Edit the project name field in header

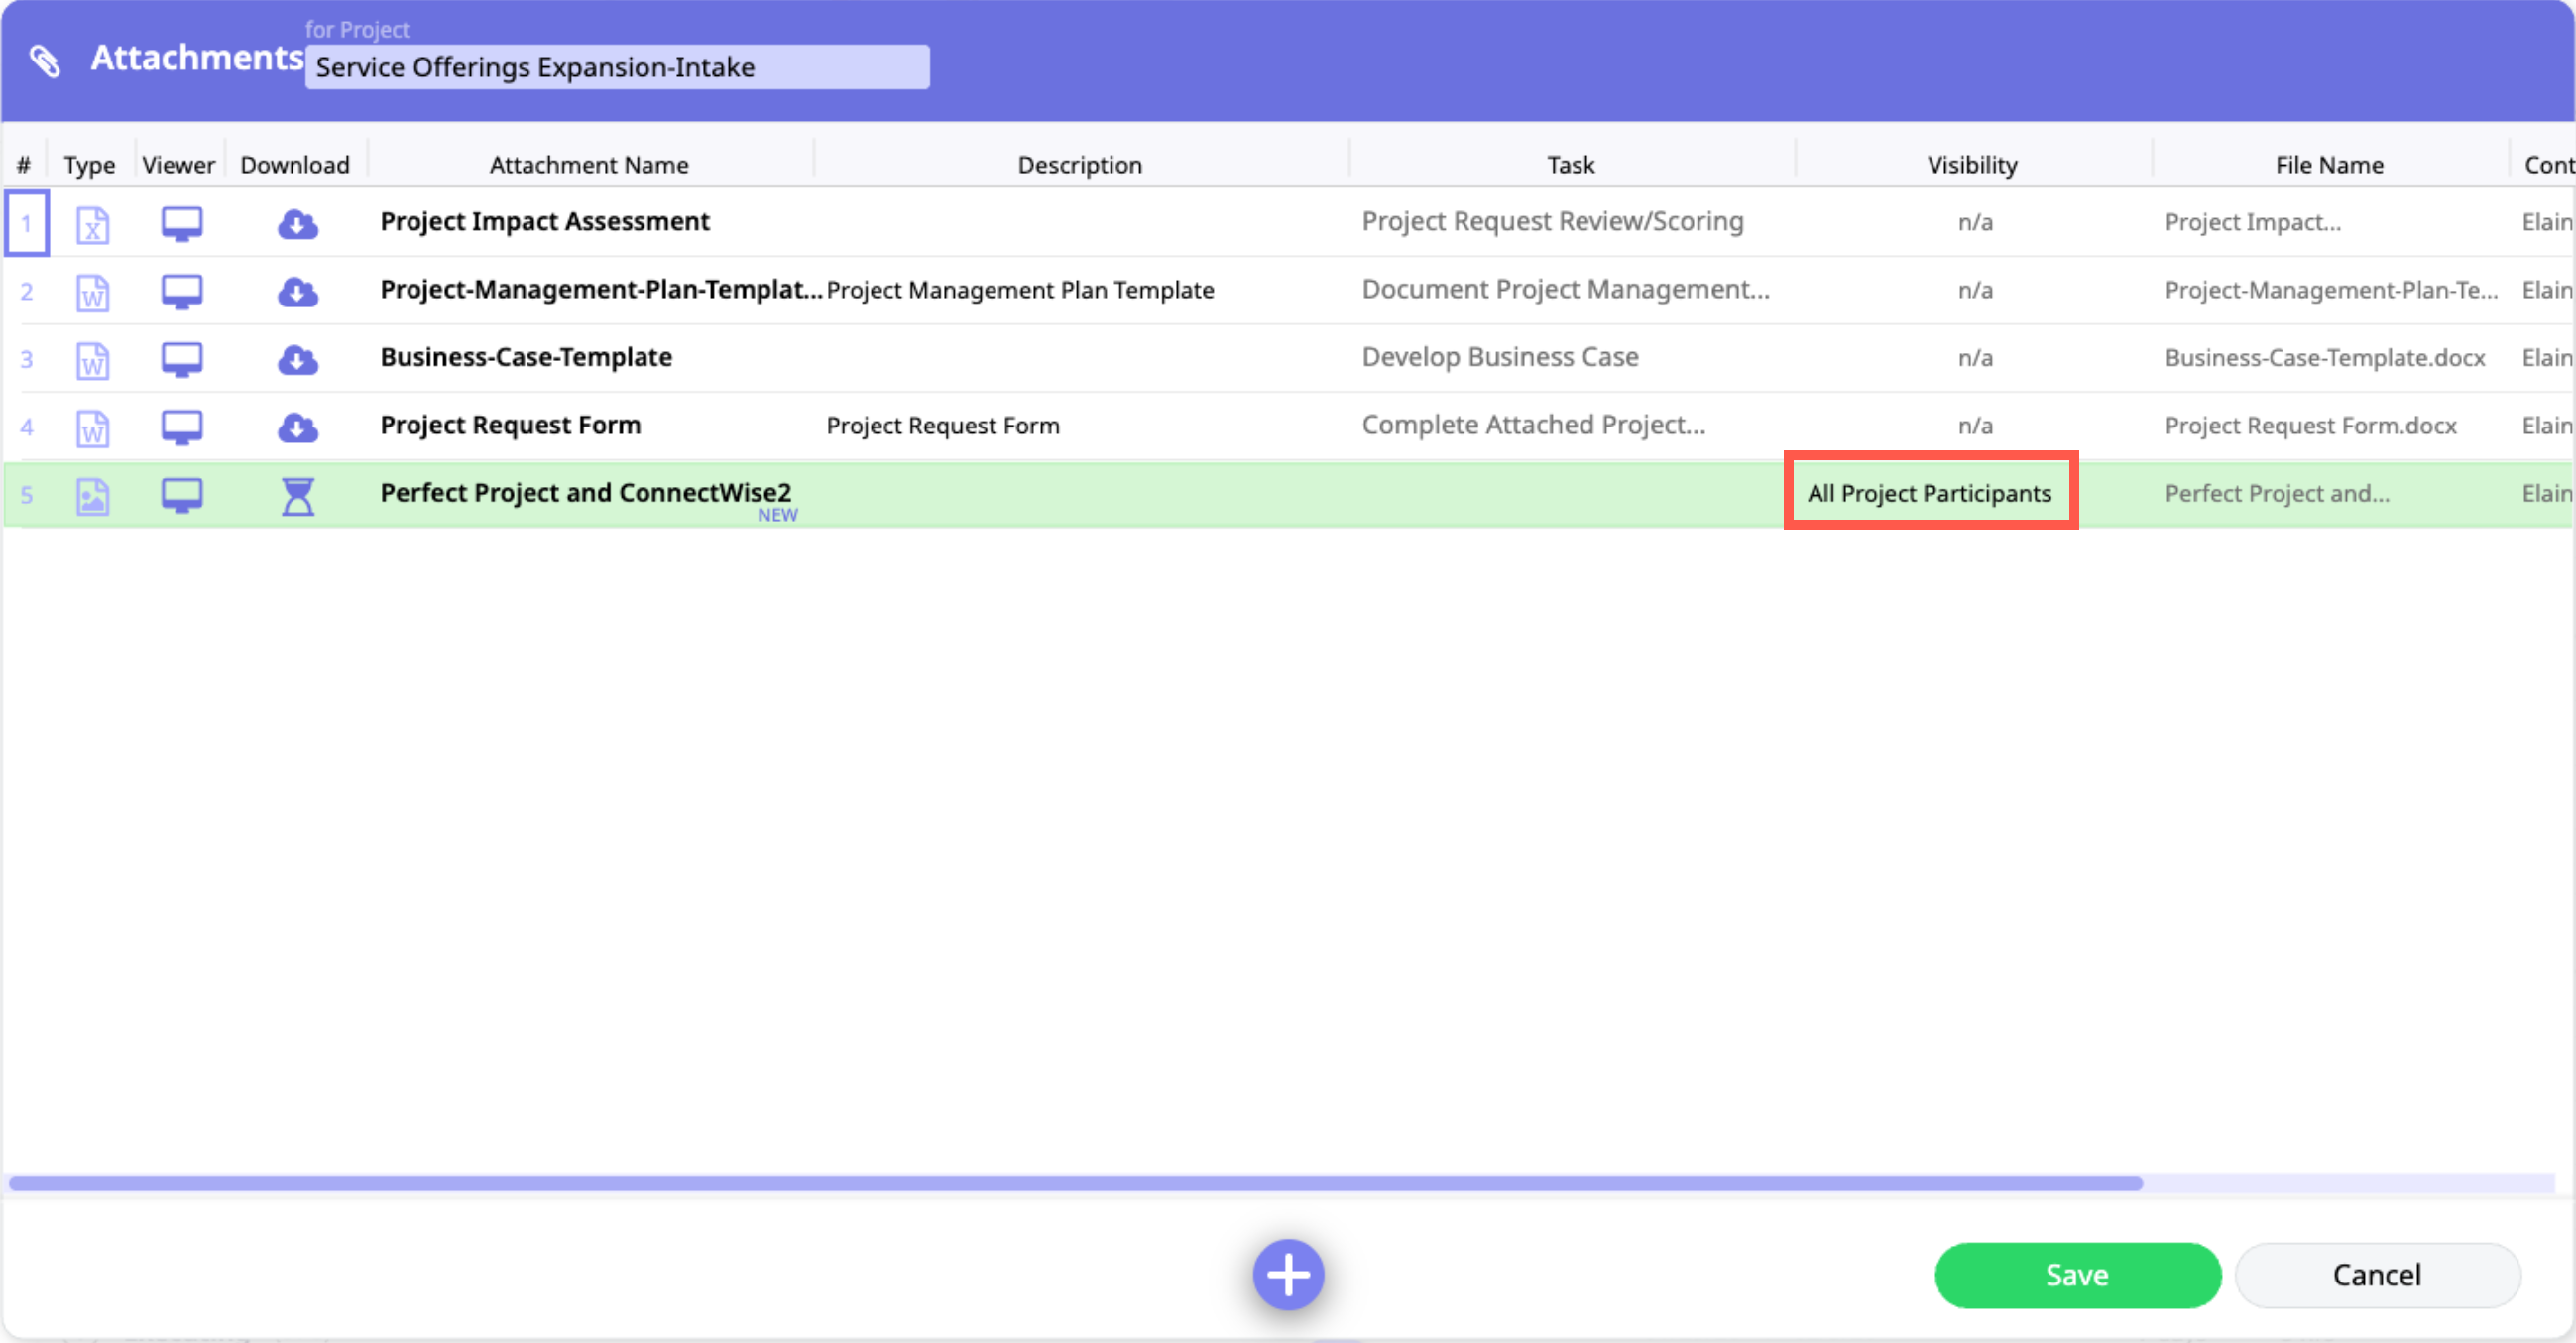pyautogui.click(x=616, y=67)
